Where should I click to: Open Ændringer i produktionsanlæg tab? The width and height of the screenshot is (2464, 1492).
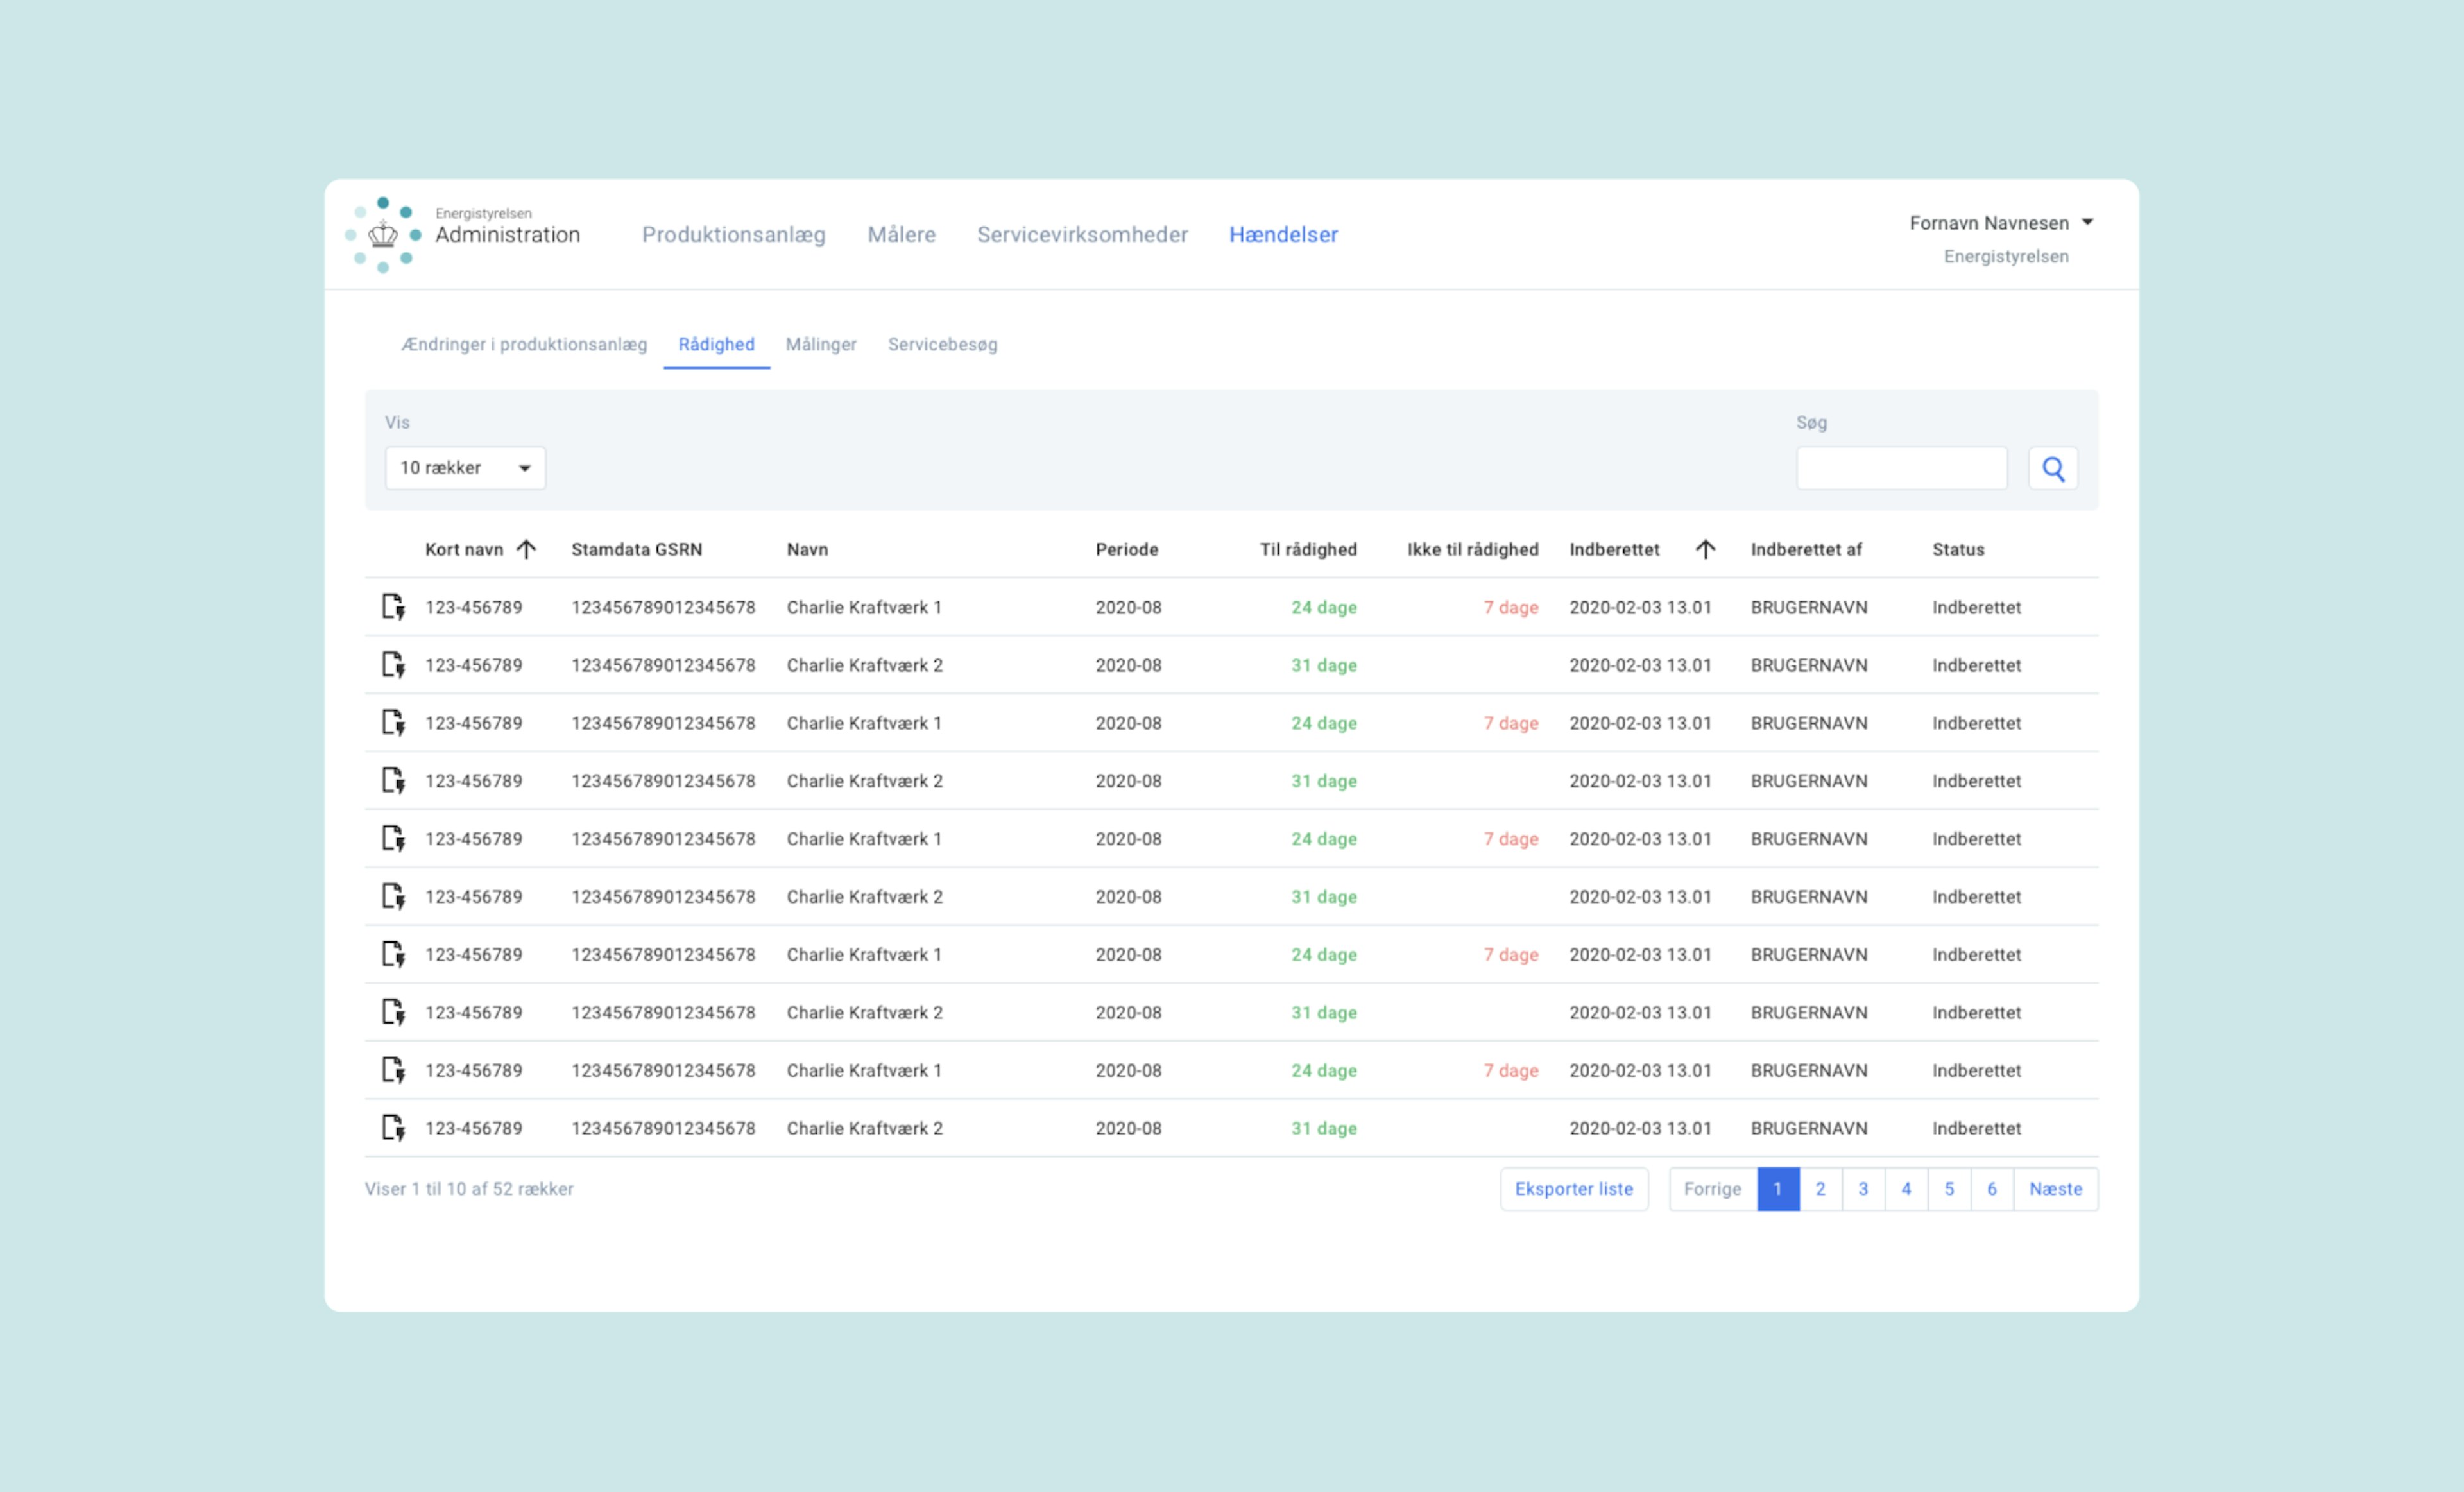(524, 344)
